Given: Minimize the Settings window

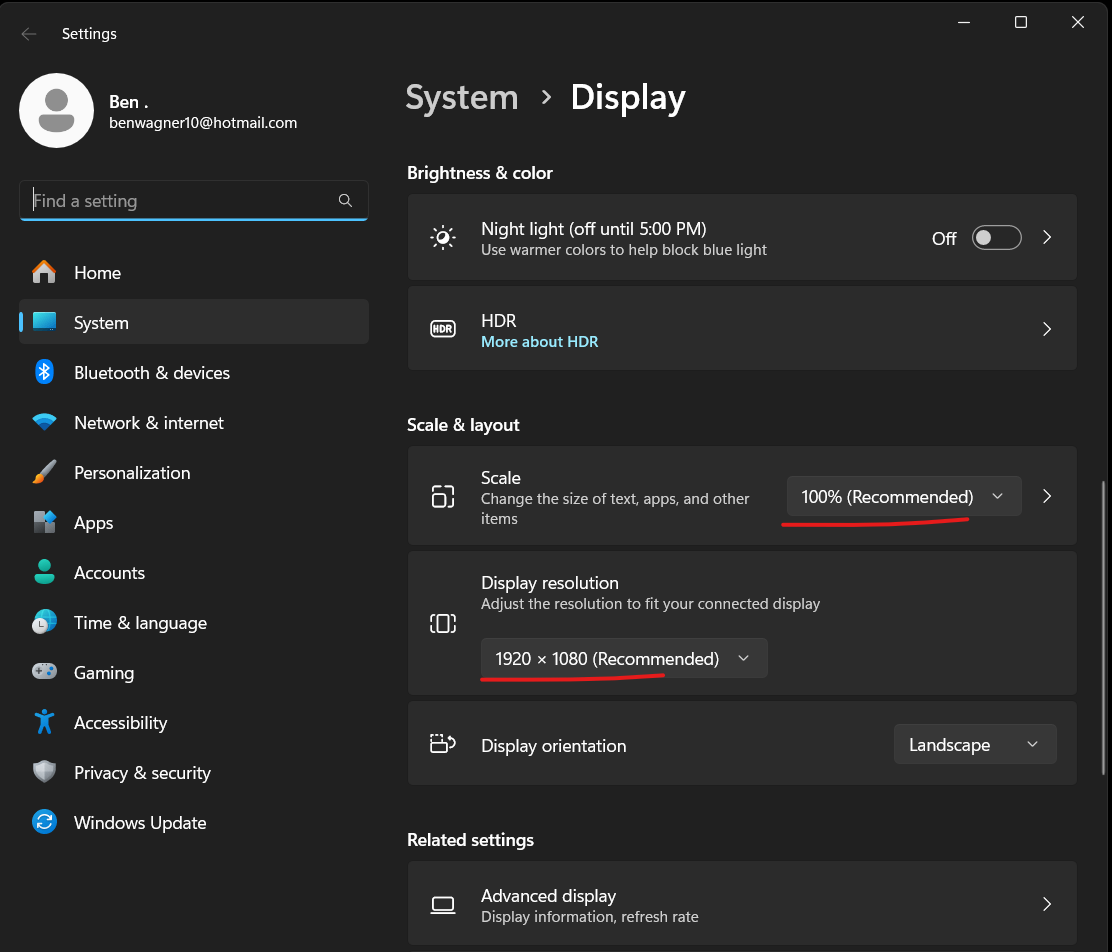Looking at the screenshot, I should (964, 22).
